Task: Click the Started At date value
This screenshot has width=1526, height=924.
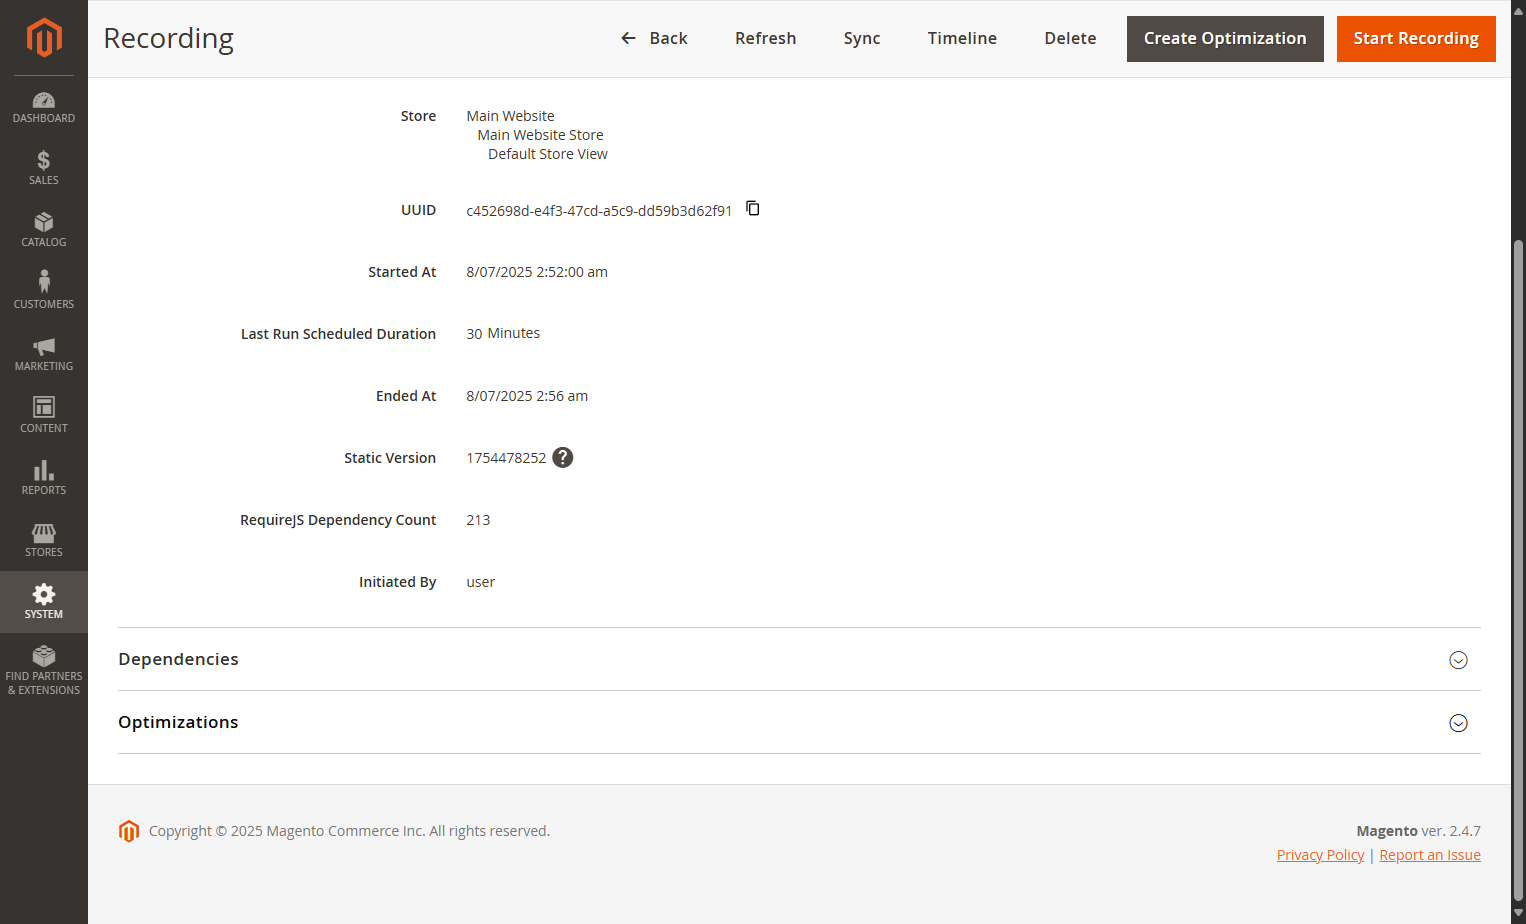Action: [x=537, y=272]
